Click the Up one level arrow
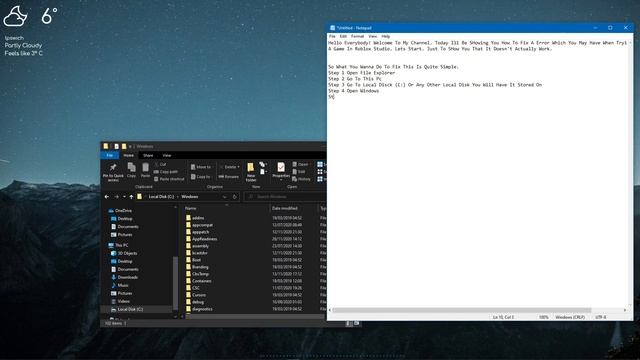The width and height of the screenshot is (640, 360). (131, 197)
